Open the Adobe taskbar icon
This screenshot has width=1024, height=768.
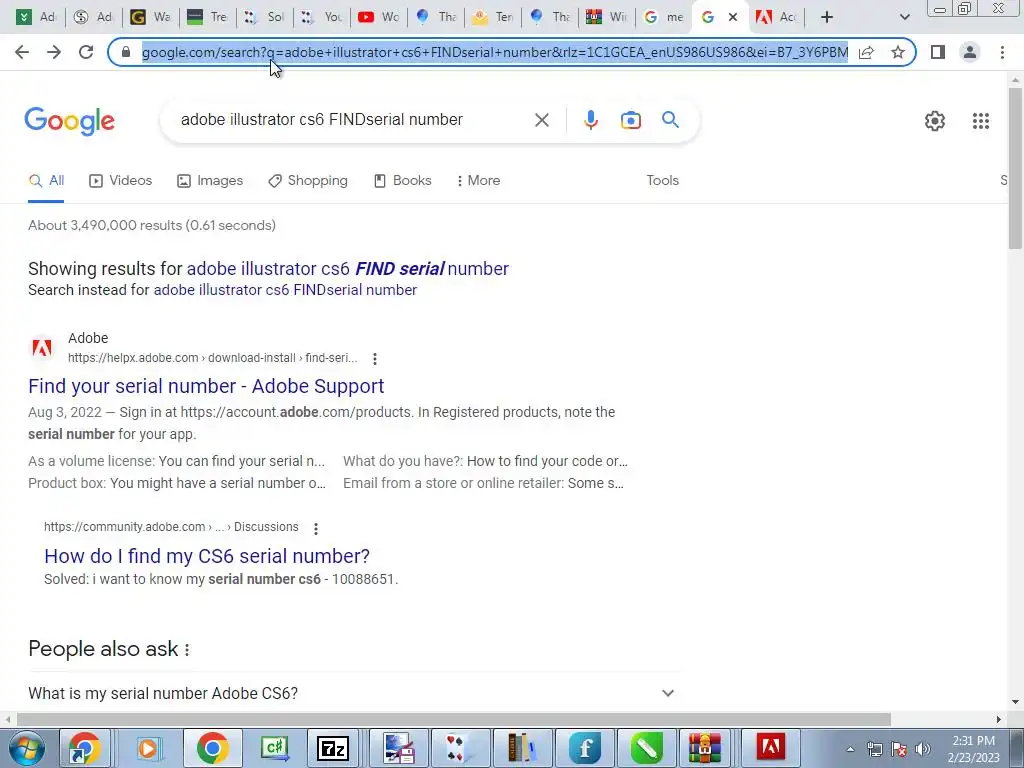point(770,748)
